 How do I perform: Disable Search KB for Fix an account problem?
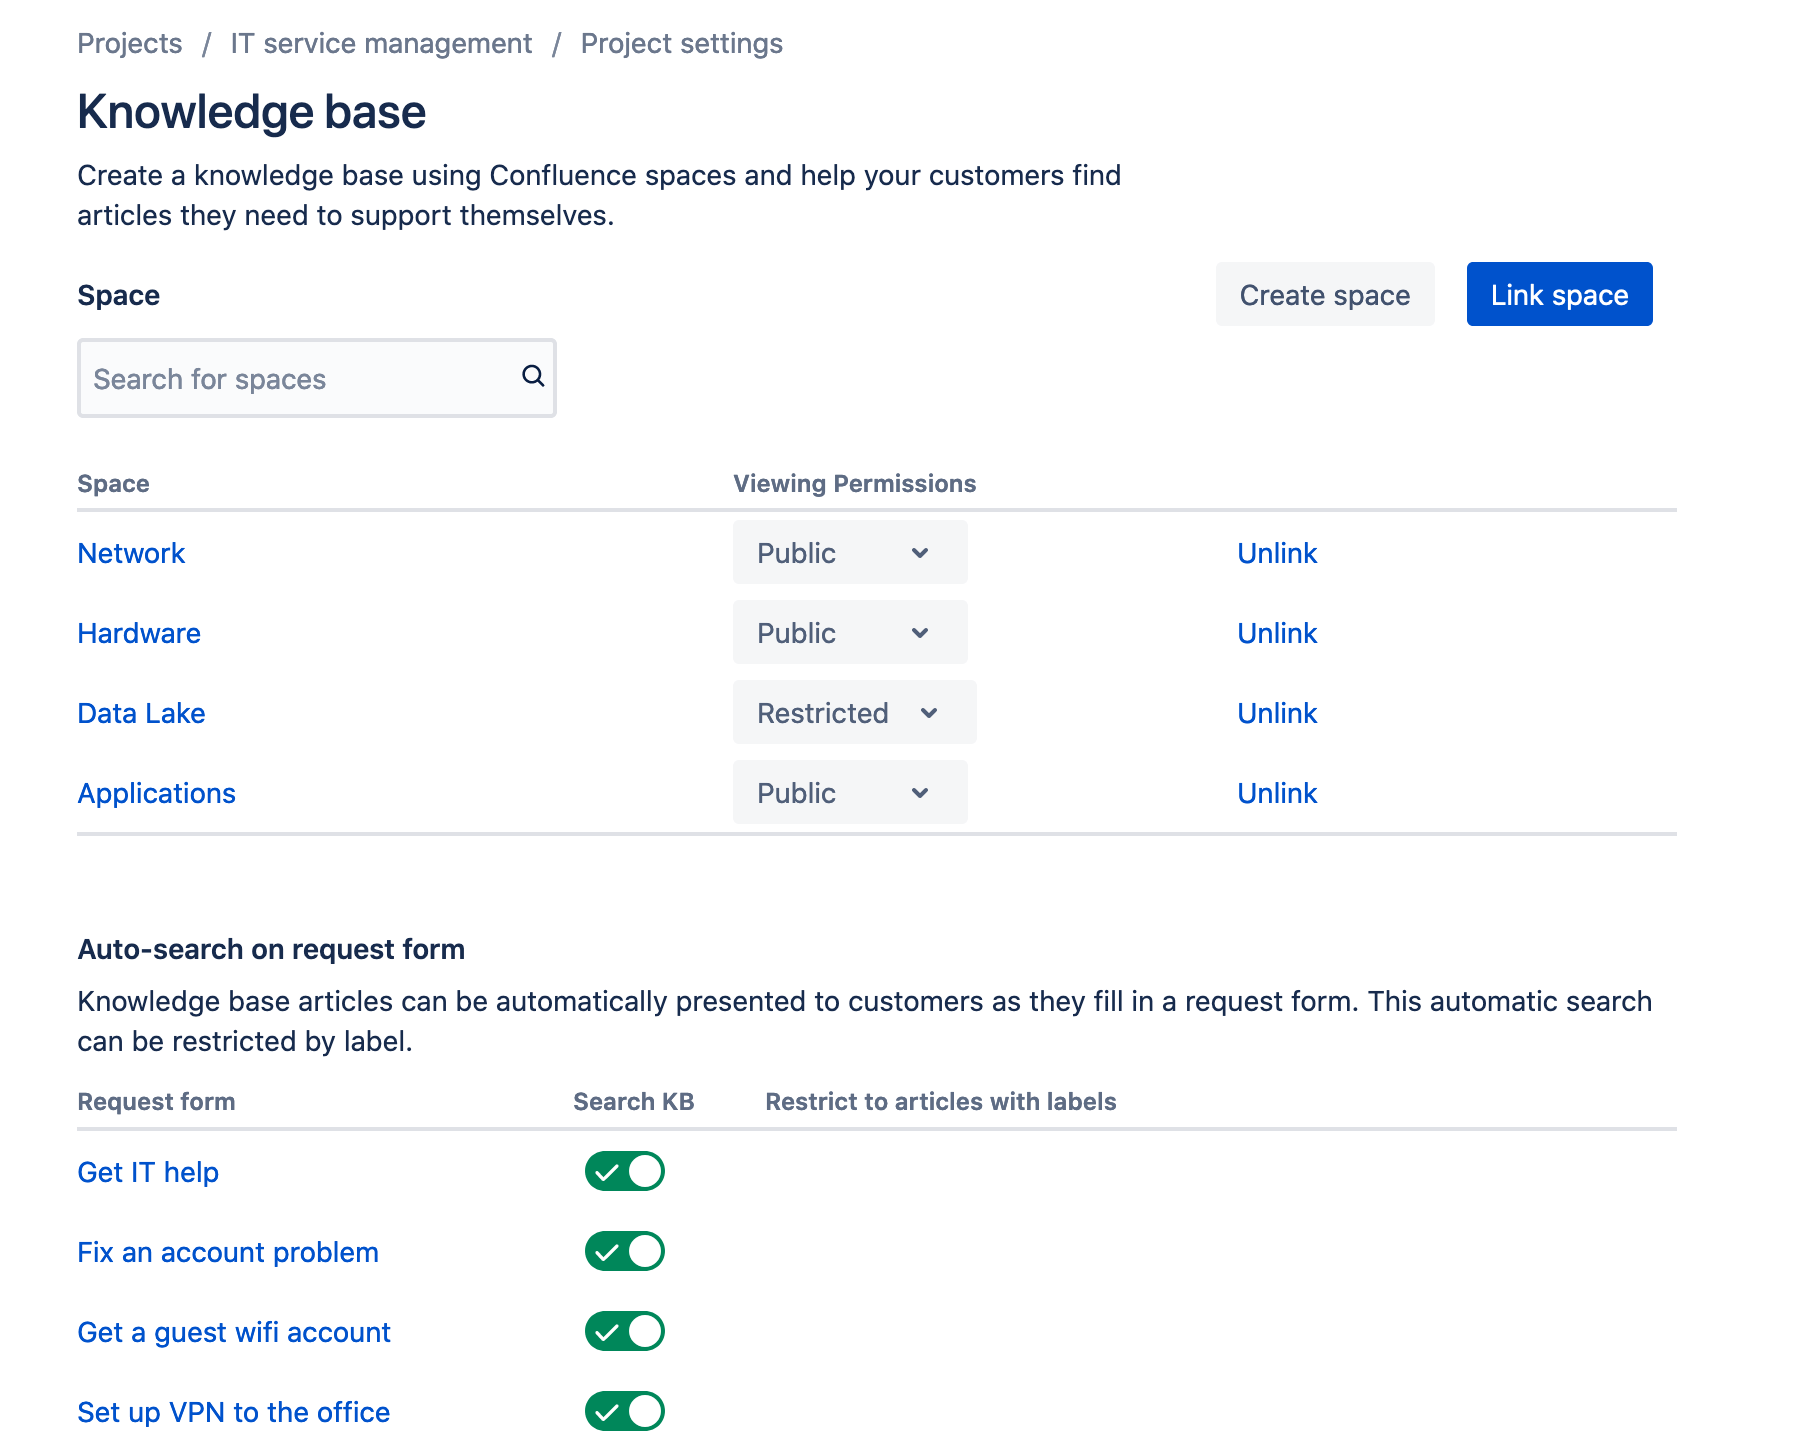(x=623, y=1251)
